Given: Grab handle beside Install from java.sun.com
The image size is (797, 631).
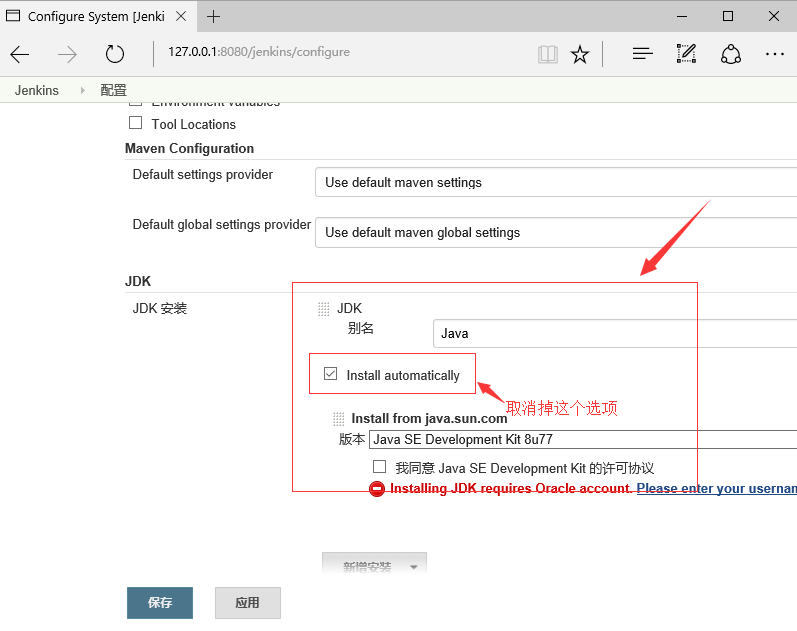Looking at the screenshot, I should [x=339, y=419].
